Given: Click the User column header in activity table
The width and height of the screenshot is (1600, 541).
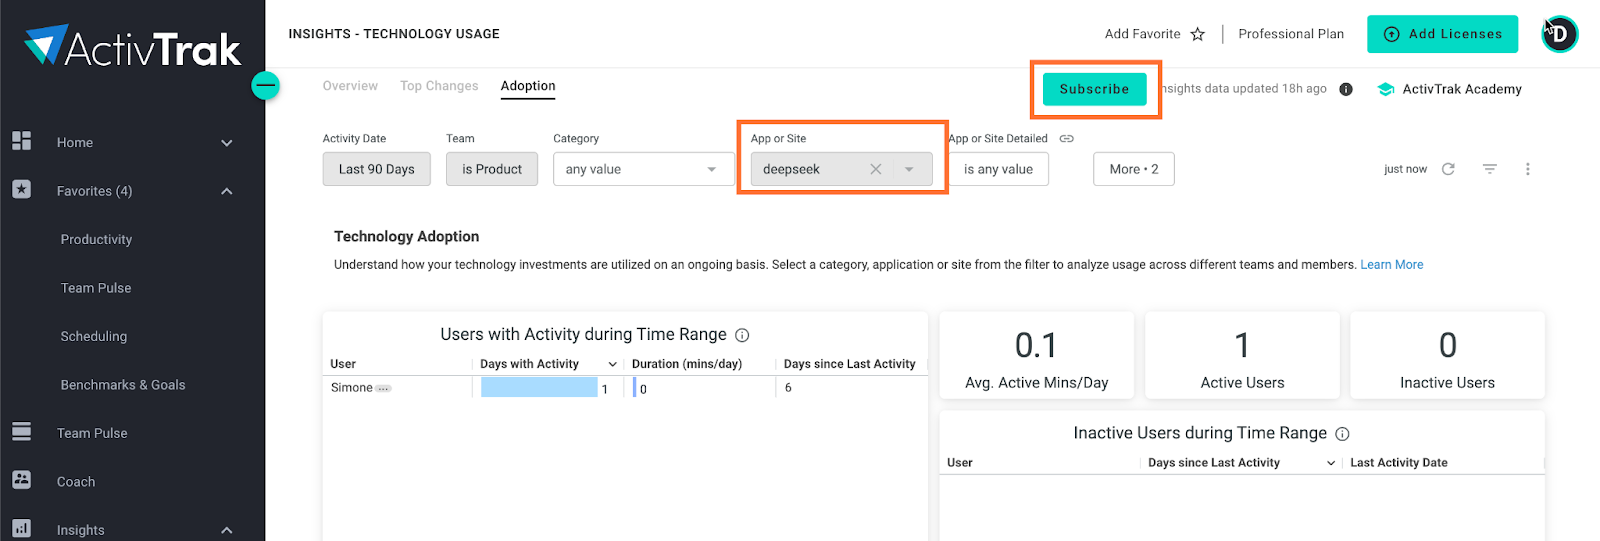Looking at the screenshot, I should (343, 364).
